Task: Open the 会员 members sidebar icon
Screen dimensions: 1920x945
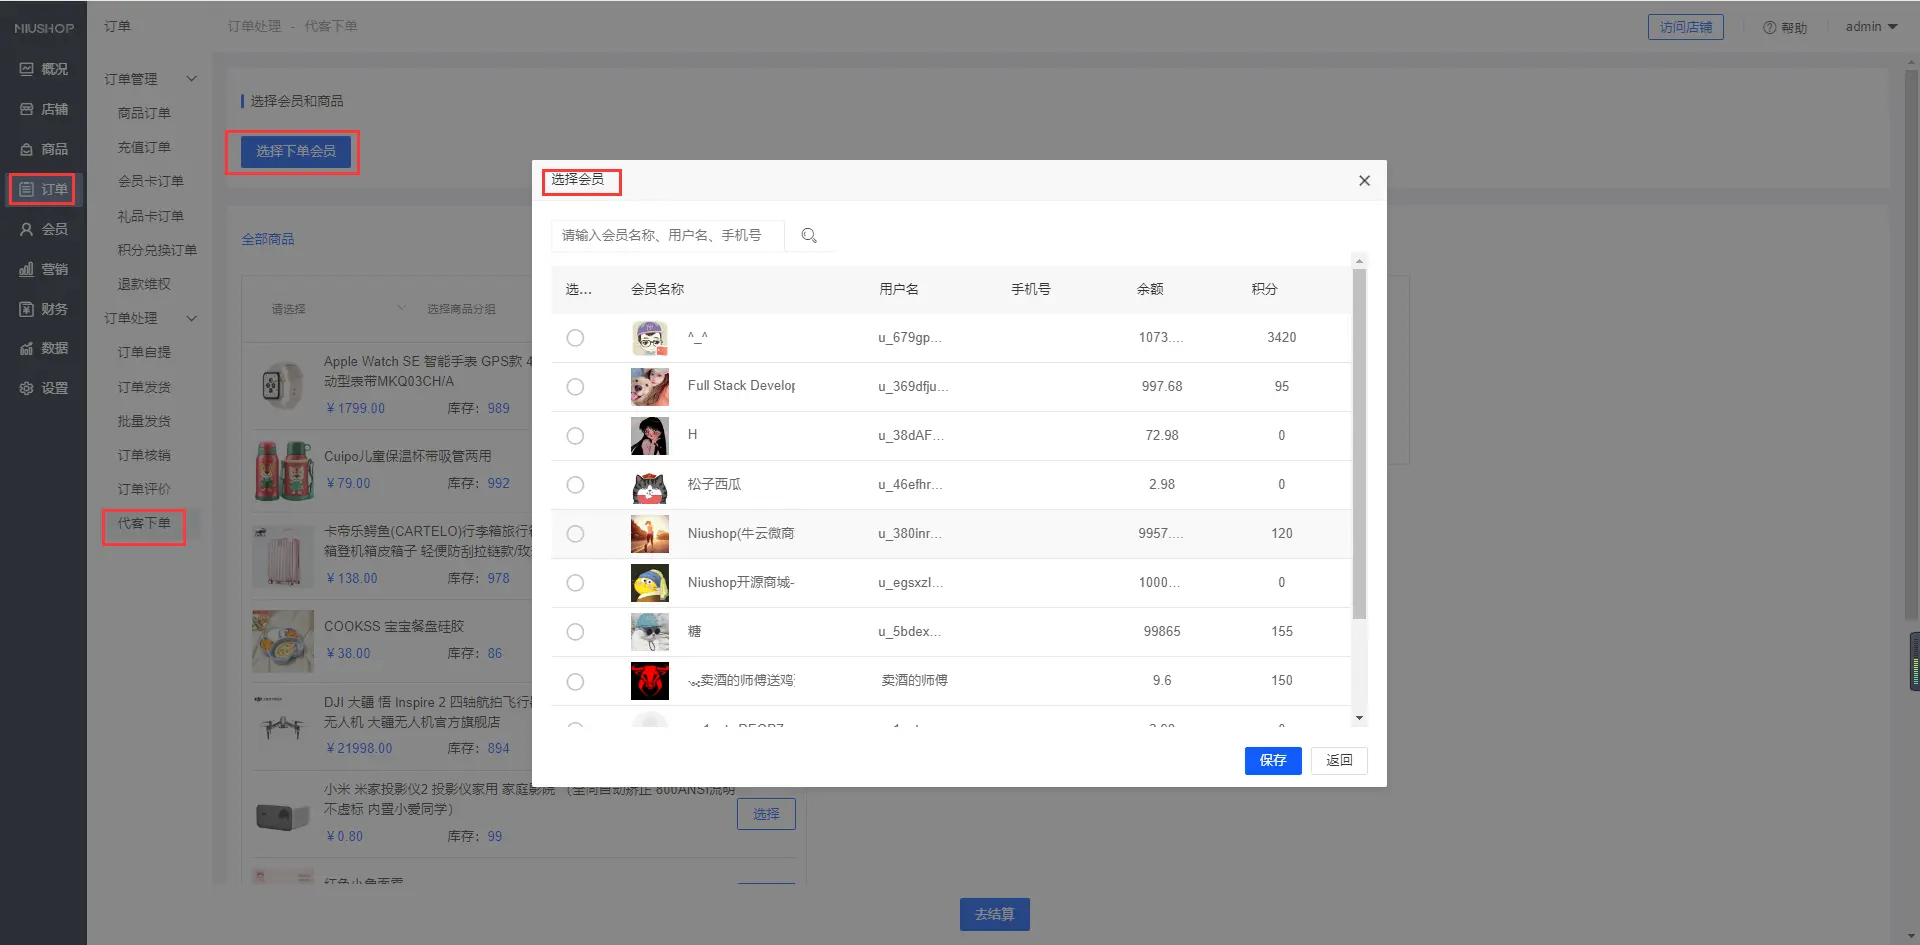Action: [27, 229]
